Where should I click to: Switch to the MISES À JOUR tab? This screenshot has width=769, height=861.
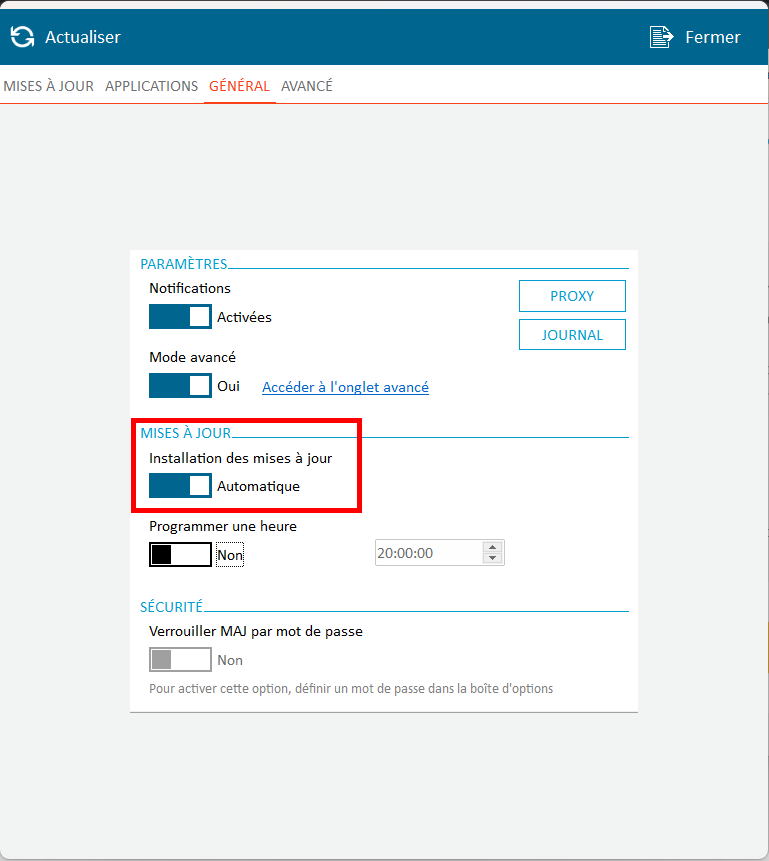[x=48, y=86]
